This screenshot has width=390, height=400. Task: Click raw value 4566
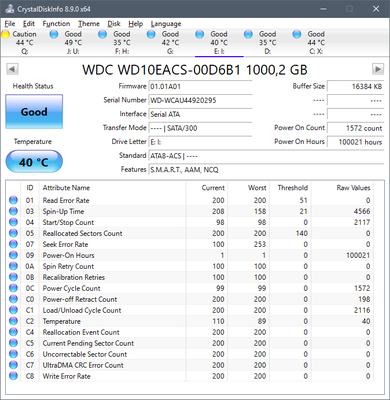362,211
